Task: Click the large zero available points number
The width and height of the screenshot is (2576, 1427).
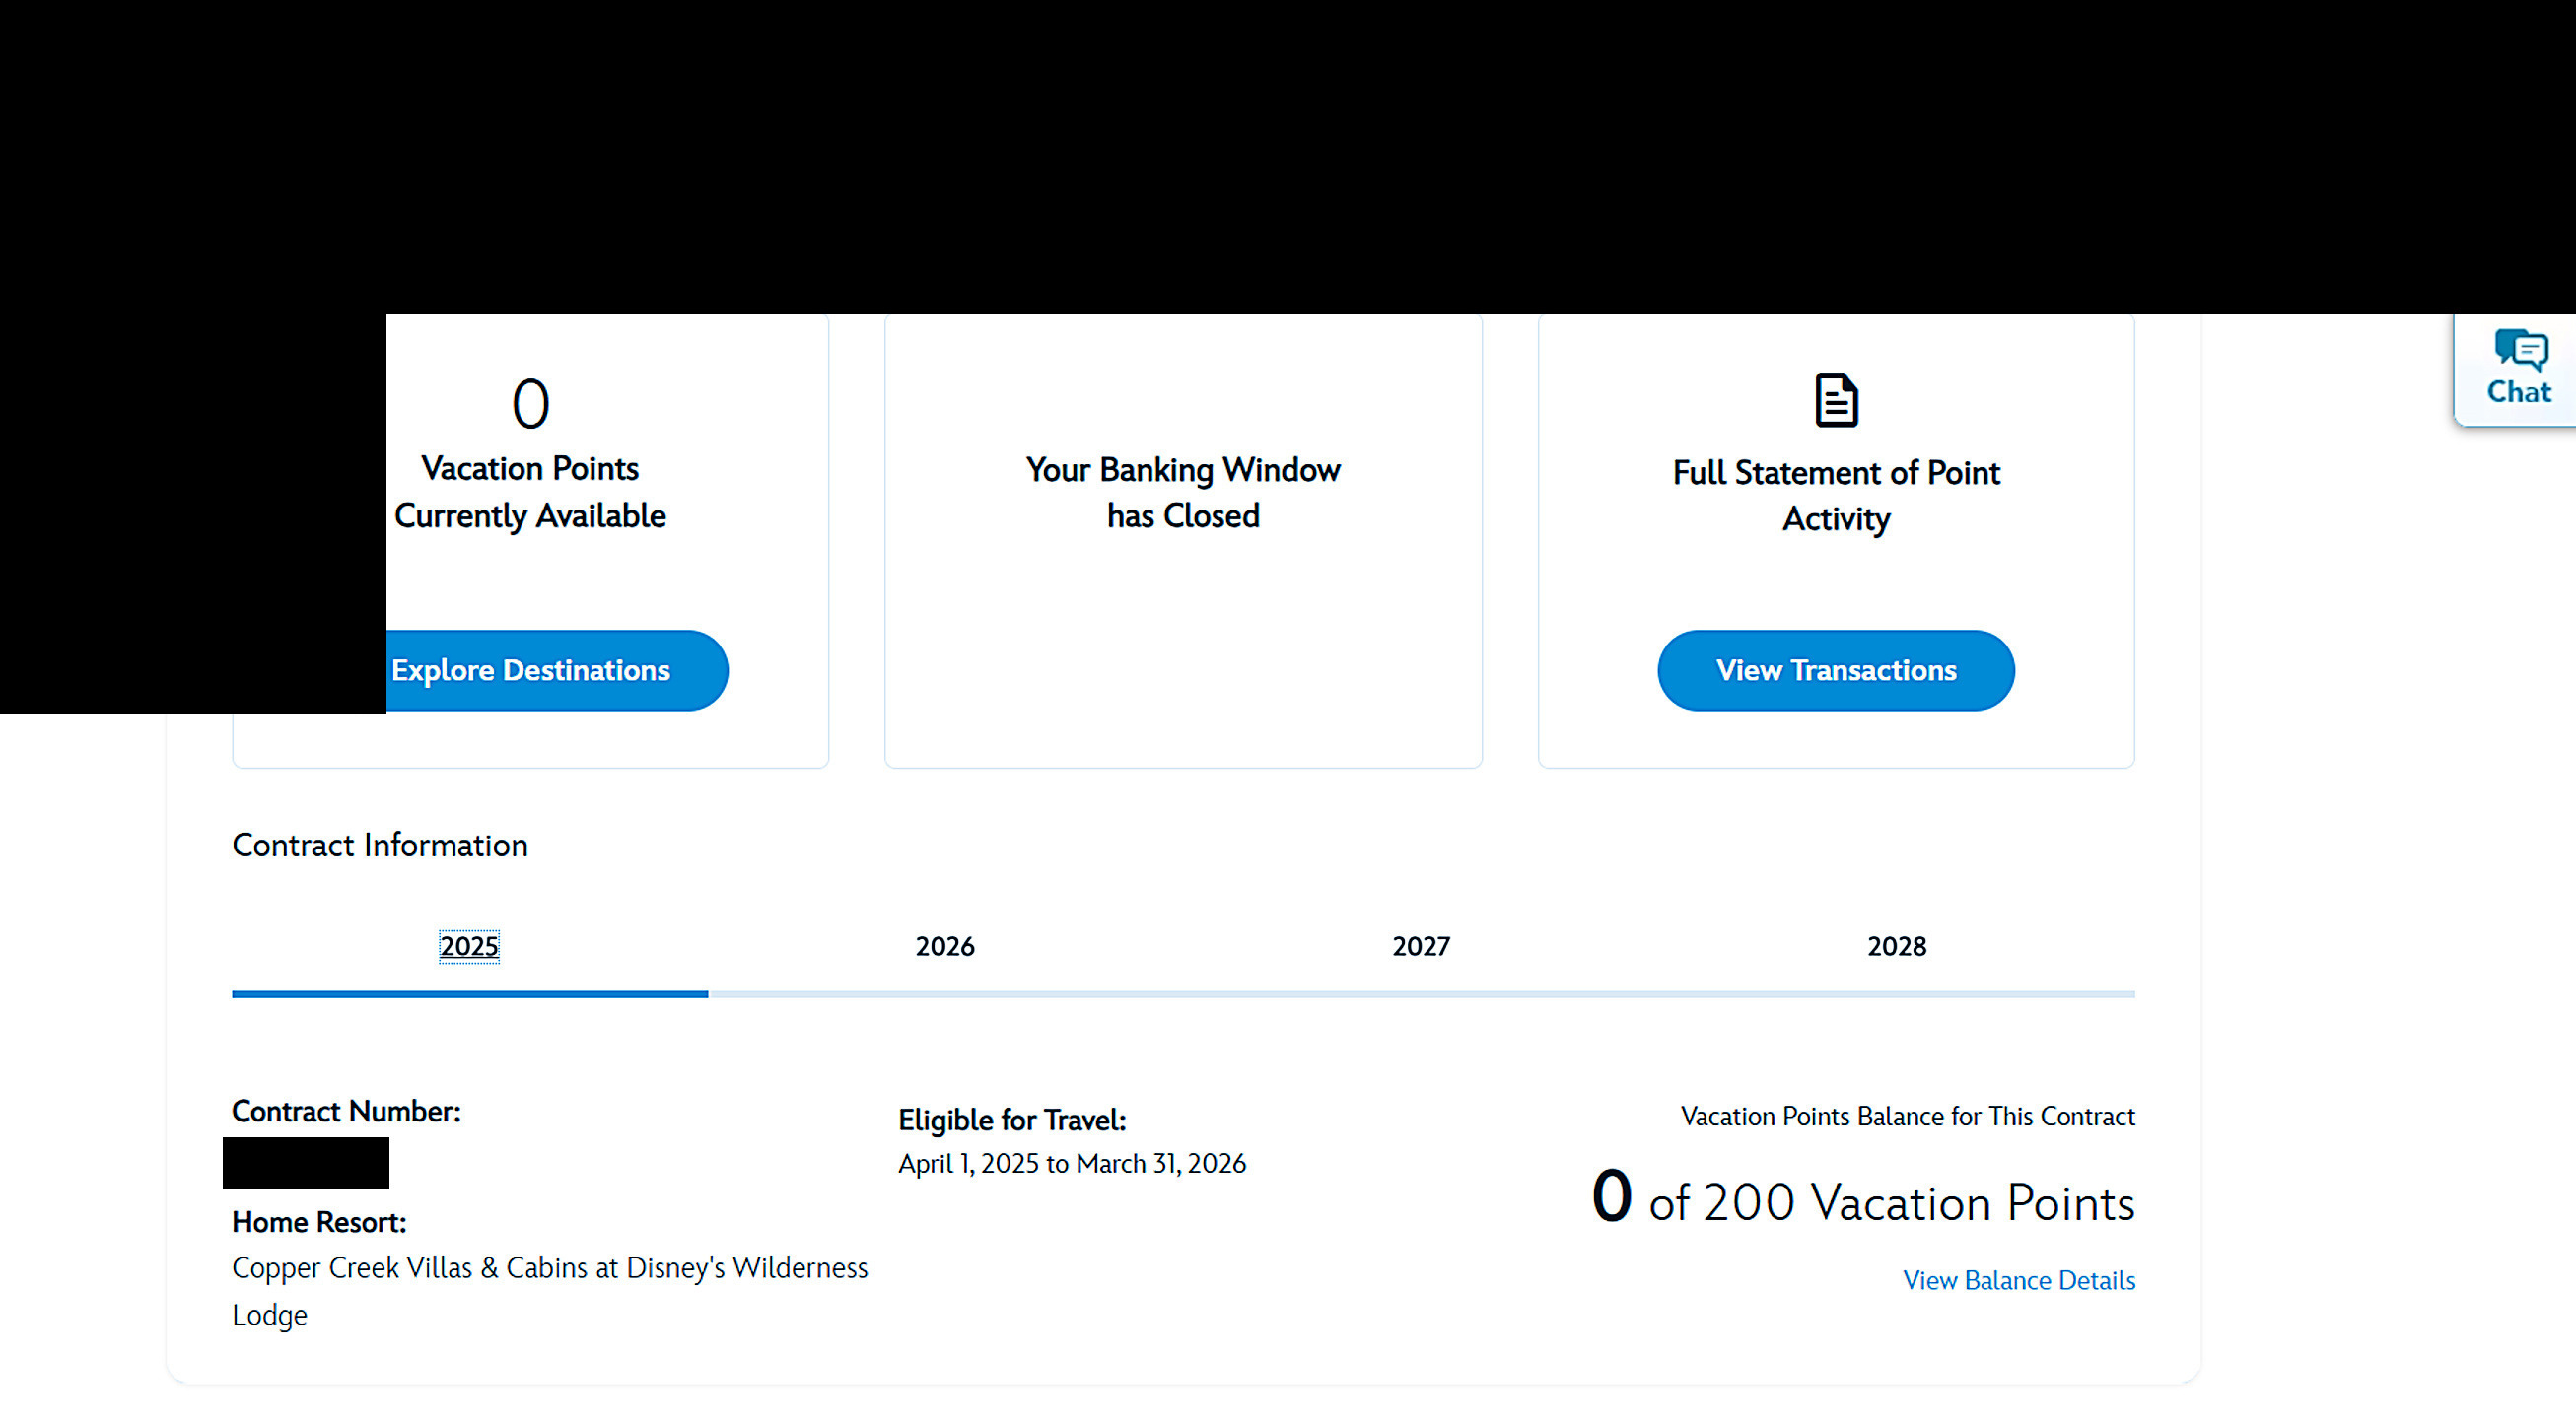Action: (x=530, y=404)
